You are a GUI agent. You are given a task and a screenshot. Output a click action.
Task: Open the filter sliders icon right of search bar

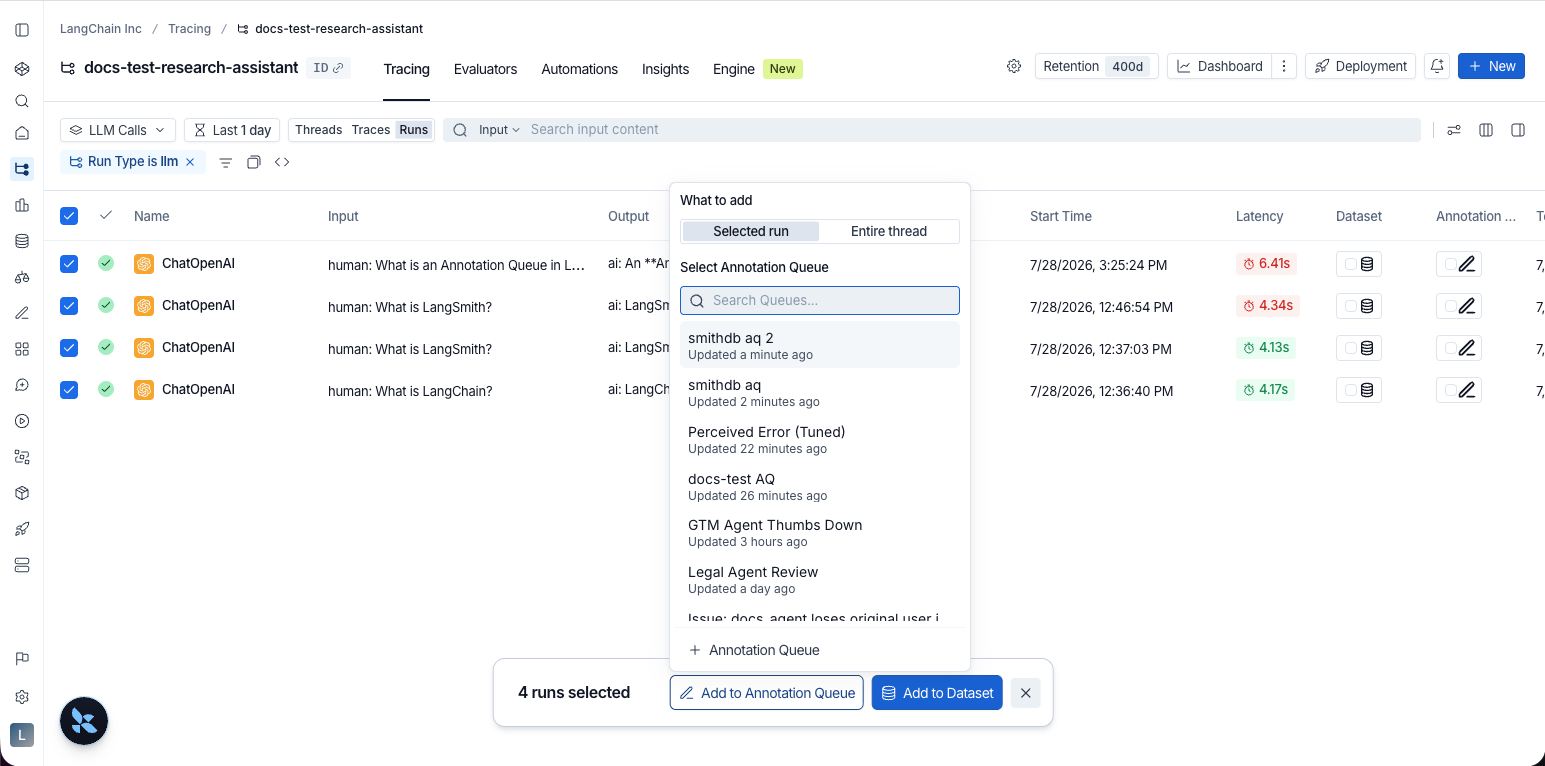[x=1454, y=130]
